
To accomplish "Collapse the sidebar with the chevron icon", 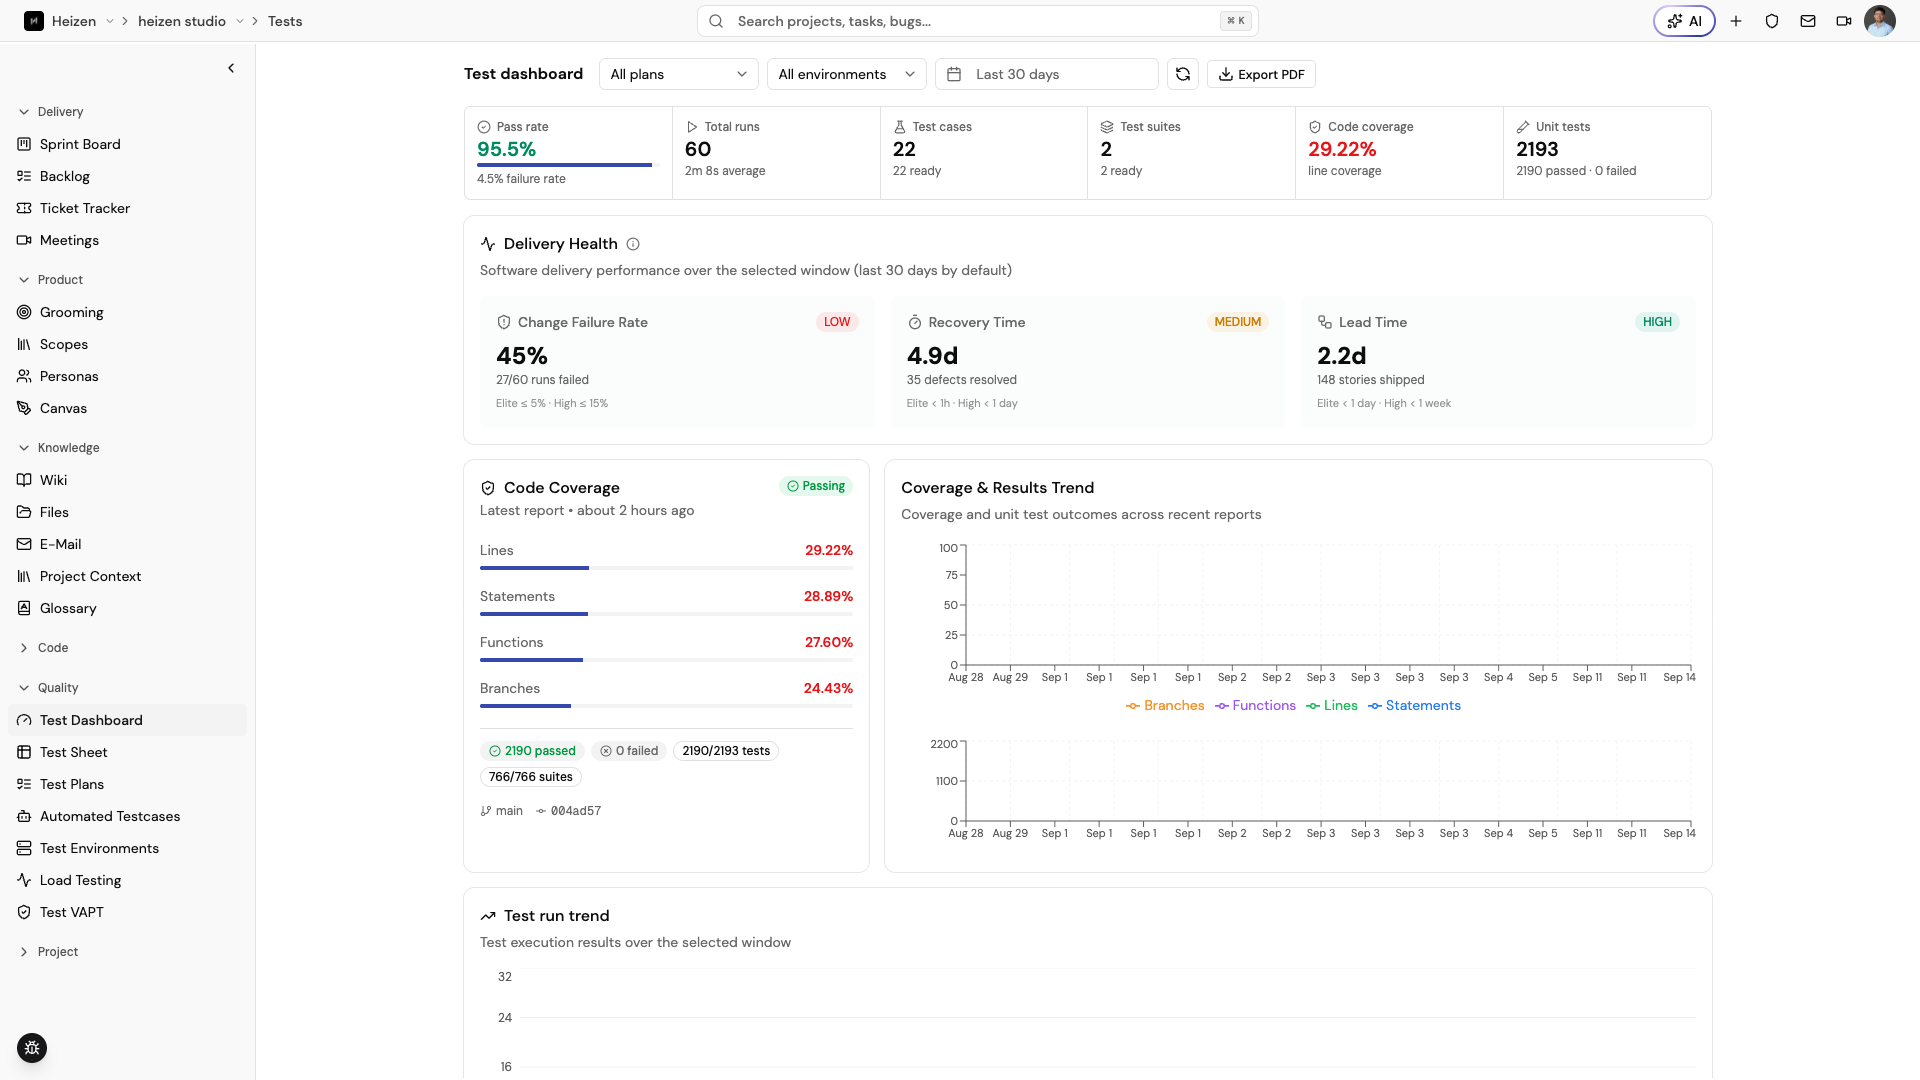I will (x=231, y=68).
